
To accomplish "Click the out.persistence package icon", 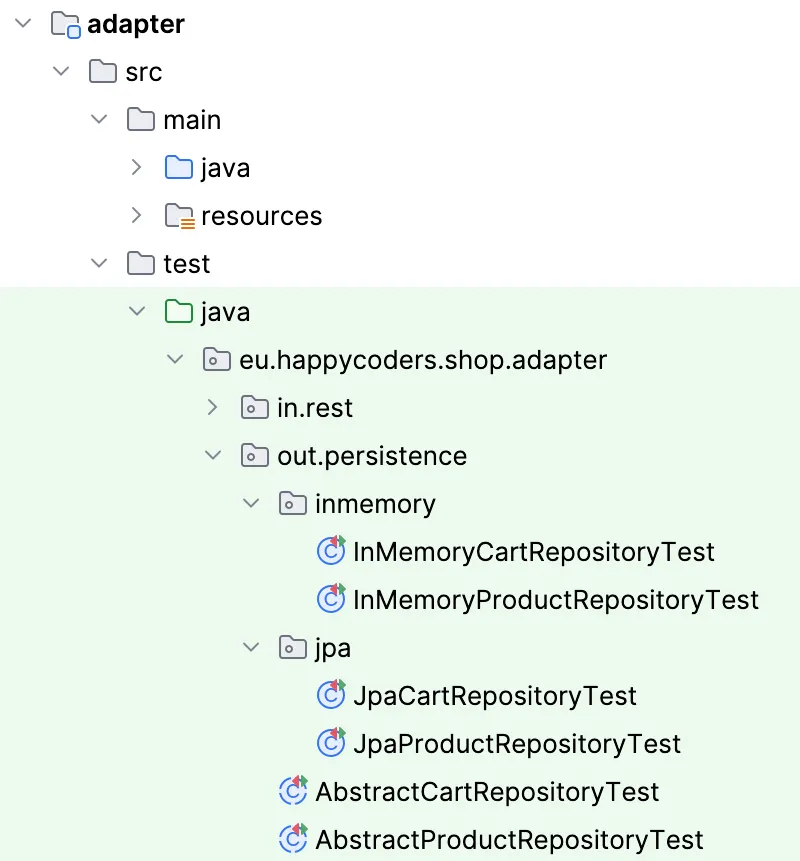I will (254, 455).
